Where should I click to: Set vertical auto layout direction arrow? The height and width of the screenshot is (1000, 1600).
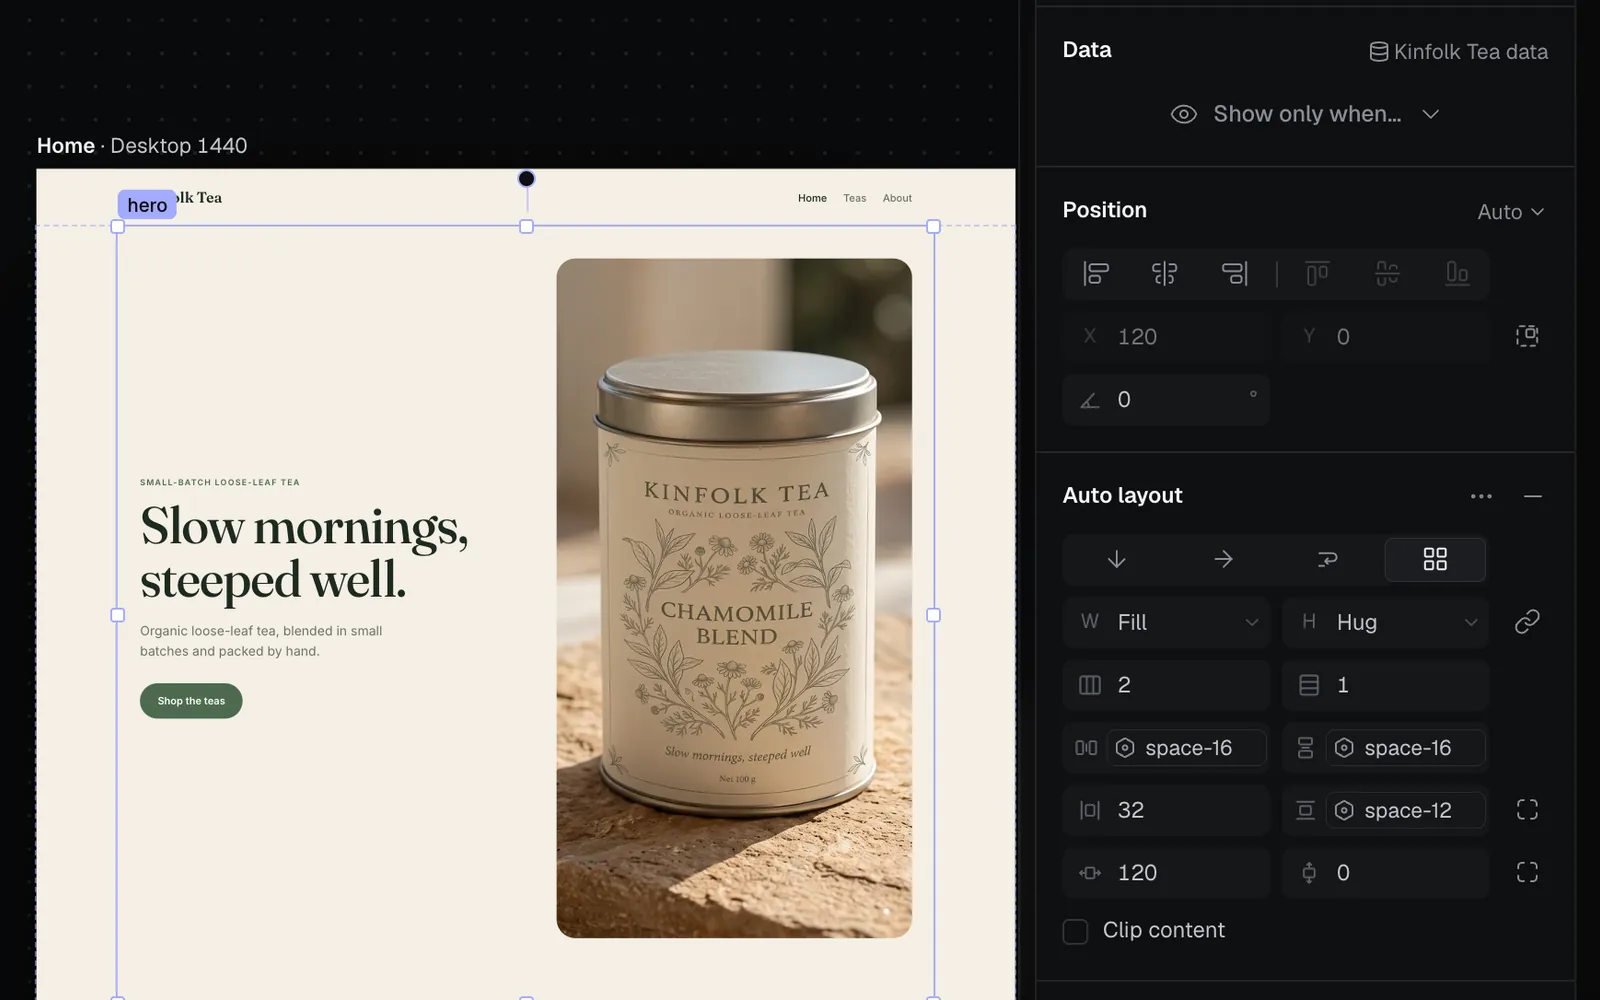click(x=1117, y=559)
